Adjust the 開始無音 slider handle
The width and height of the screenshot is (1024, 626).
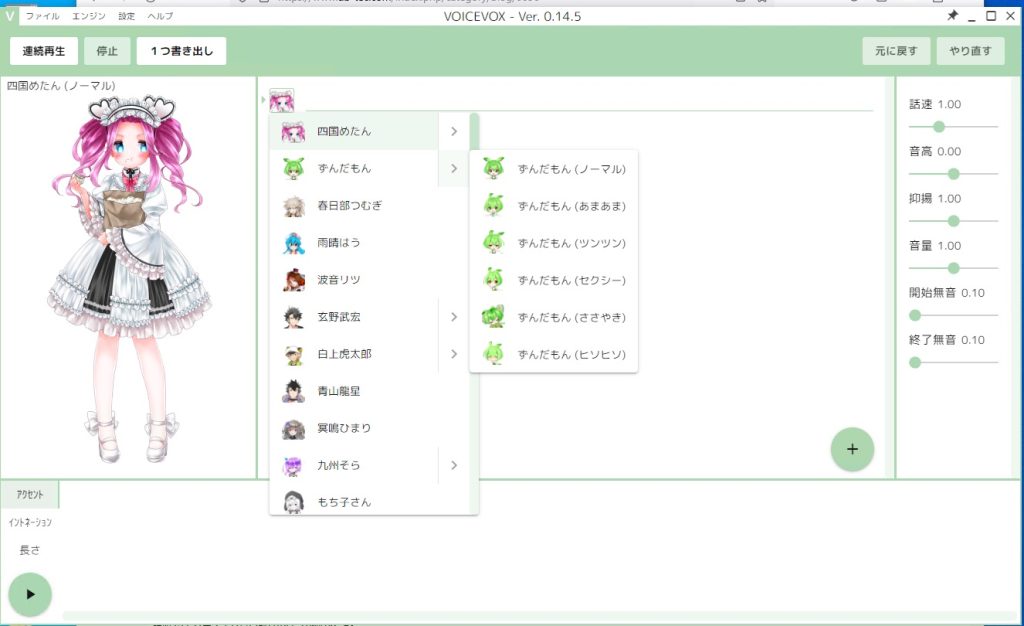point(915,315)
